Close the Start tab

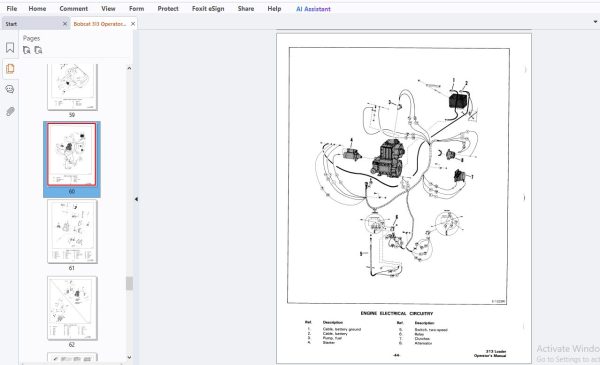(65, 24)
